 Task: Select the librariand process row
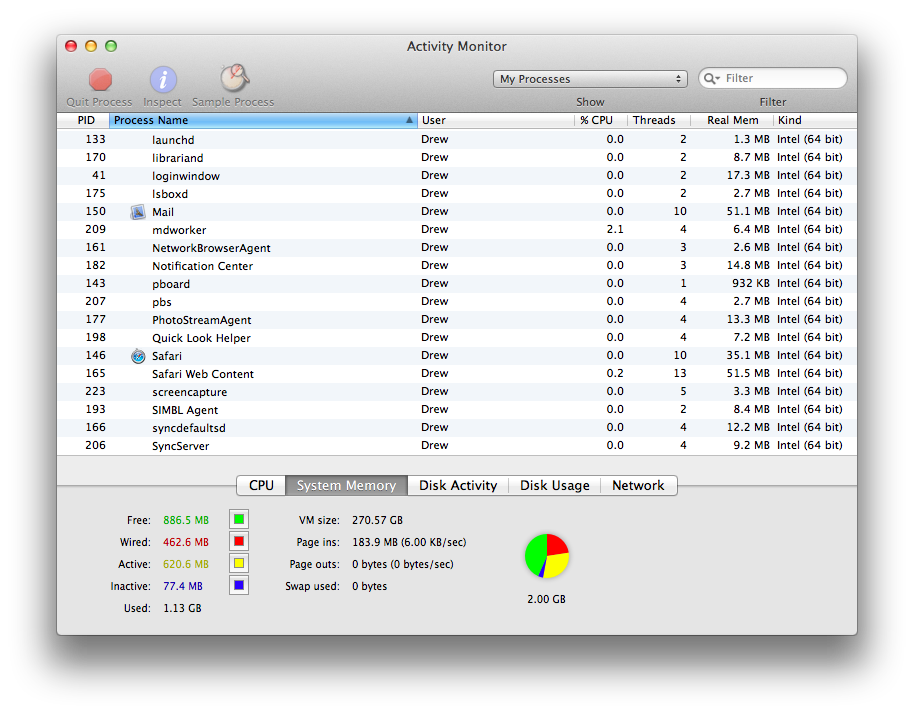(457, 158)
